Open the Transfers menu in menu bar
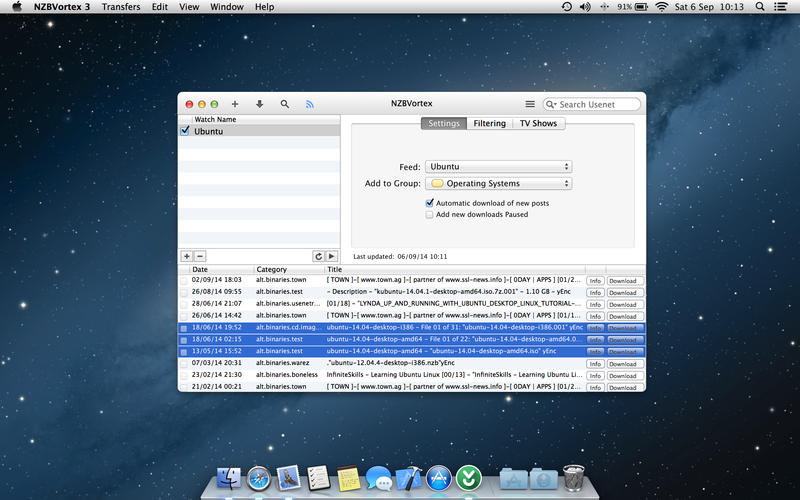Image resolution: width=800 pixels, height=500 pixels. [x=121, y=7]
